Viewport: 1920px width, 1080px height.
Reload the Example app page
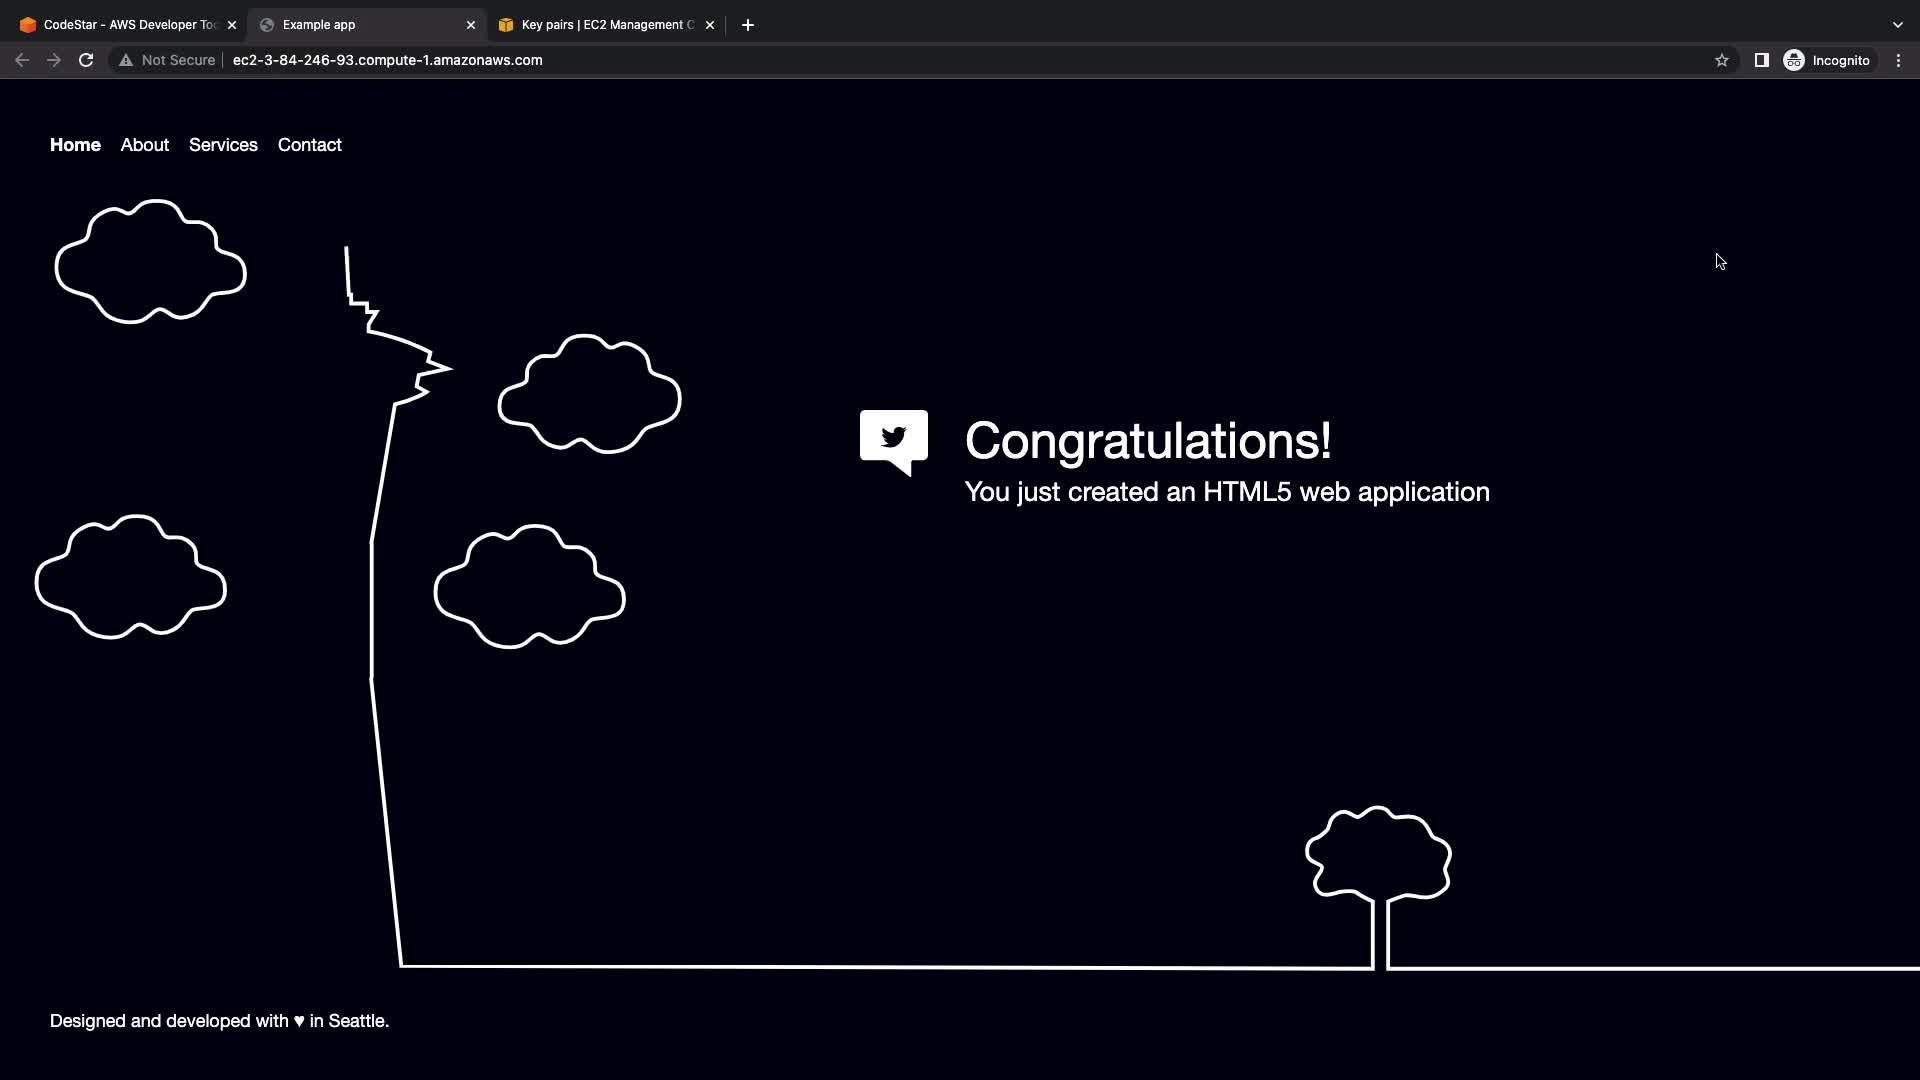coord(86,60)
